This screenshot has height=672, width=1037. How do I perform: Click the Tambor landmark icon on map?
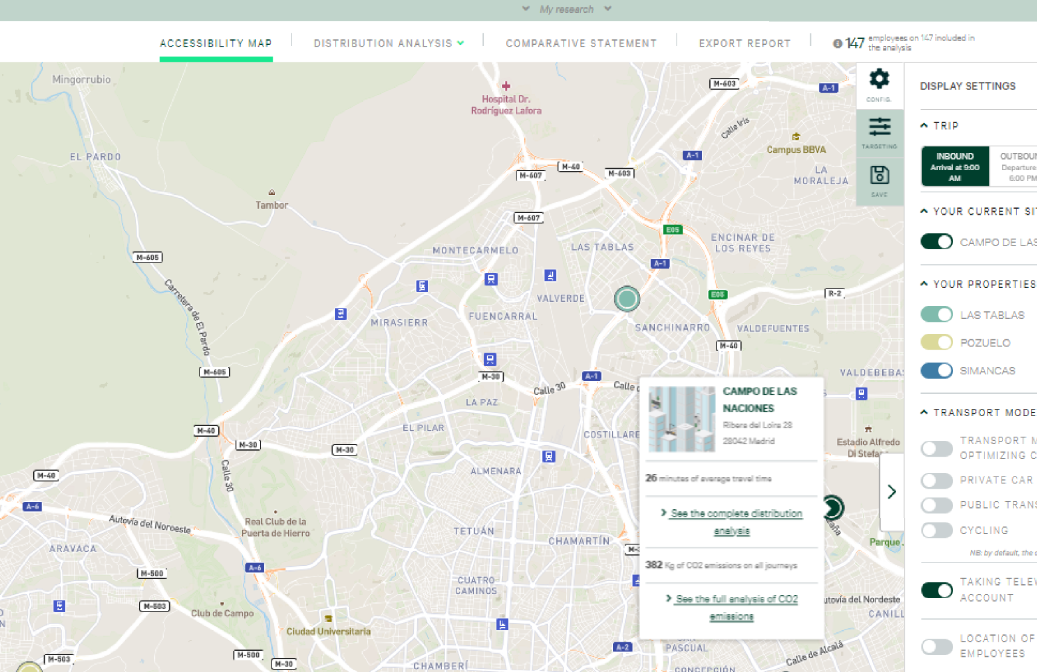pos(271,192)
